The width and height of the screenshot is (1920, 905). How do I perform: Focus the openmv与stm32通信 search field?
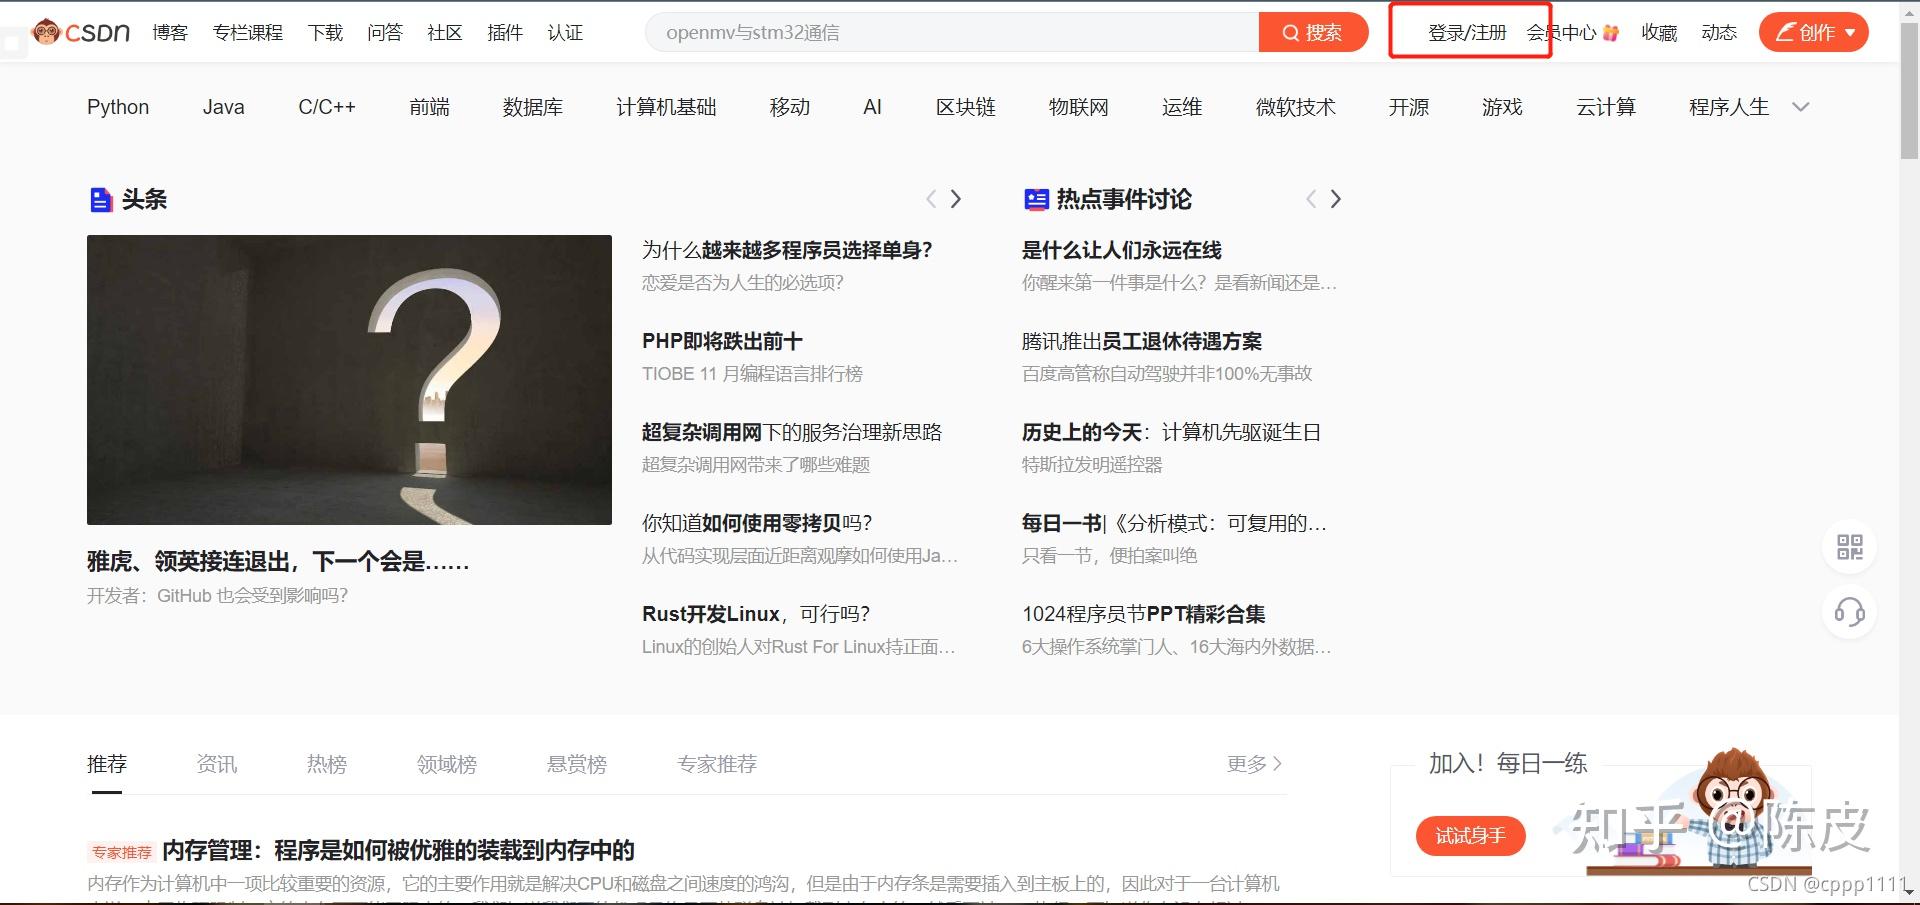(952, 32)
